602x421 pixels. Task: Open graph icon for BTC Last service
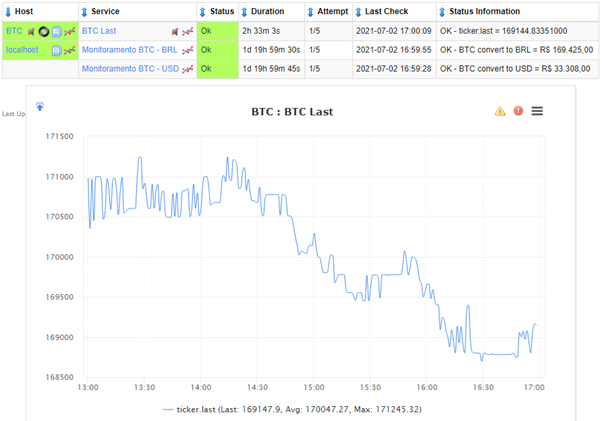tap(187, 31)
